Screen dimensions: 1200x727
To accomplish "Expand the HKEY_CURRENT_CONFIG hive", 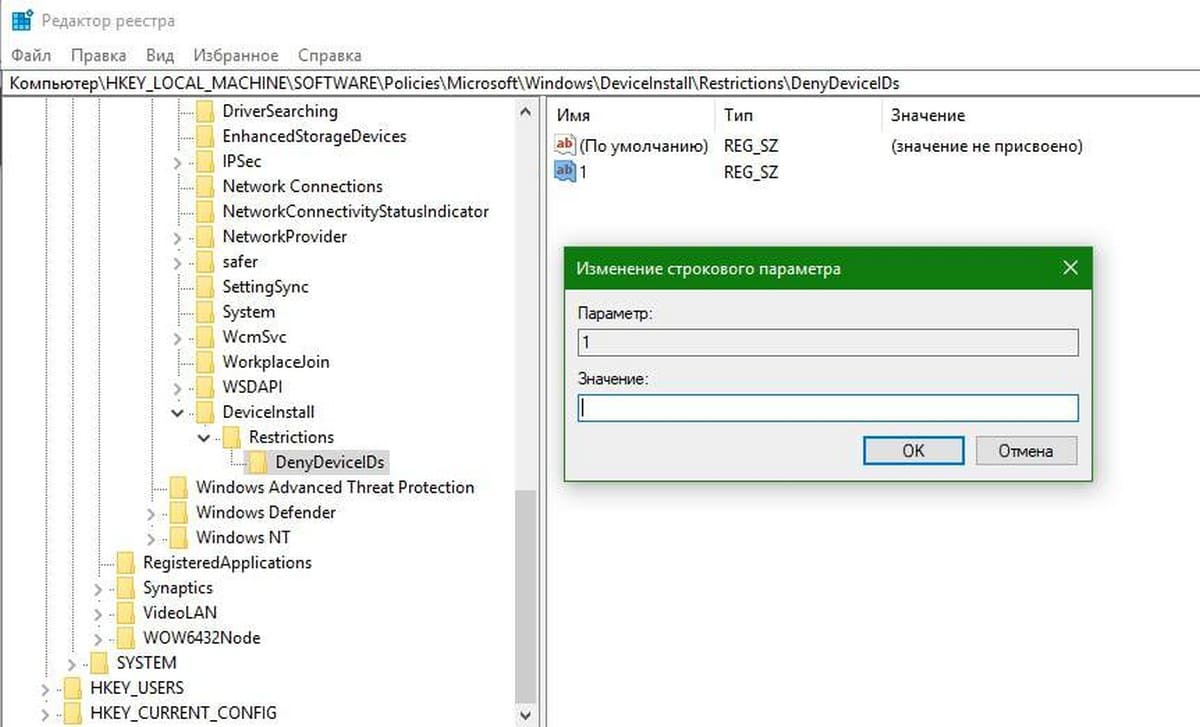I will (x=45, y=713).
